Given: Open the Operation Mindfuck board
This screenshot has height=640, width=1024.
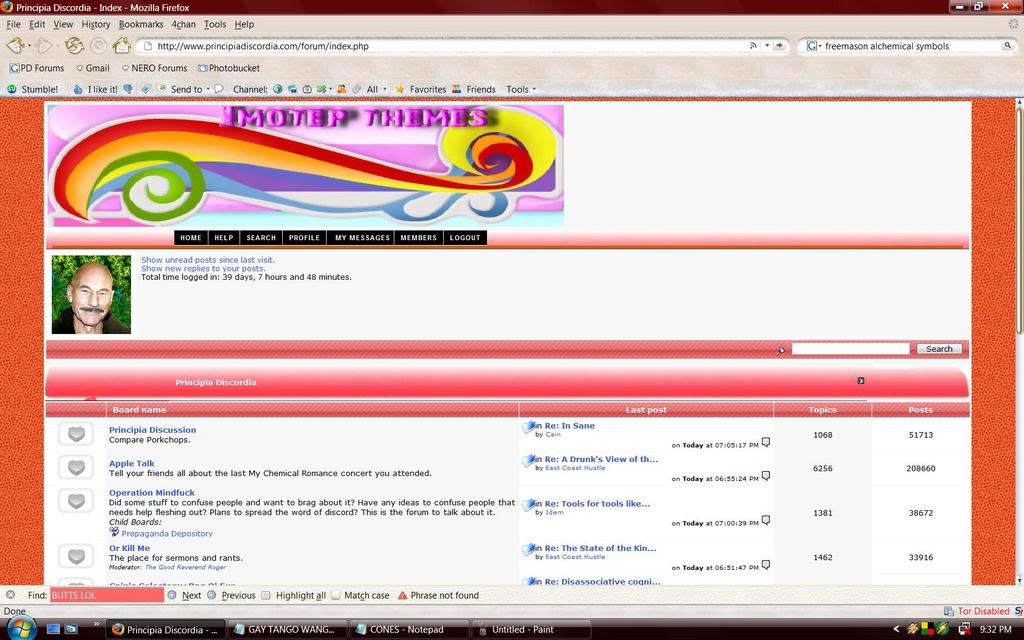Looking at the screenshot, I should click(x=152, y=492).
